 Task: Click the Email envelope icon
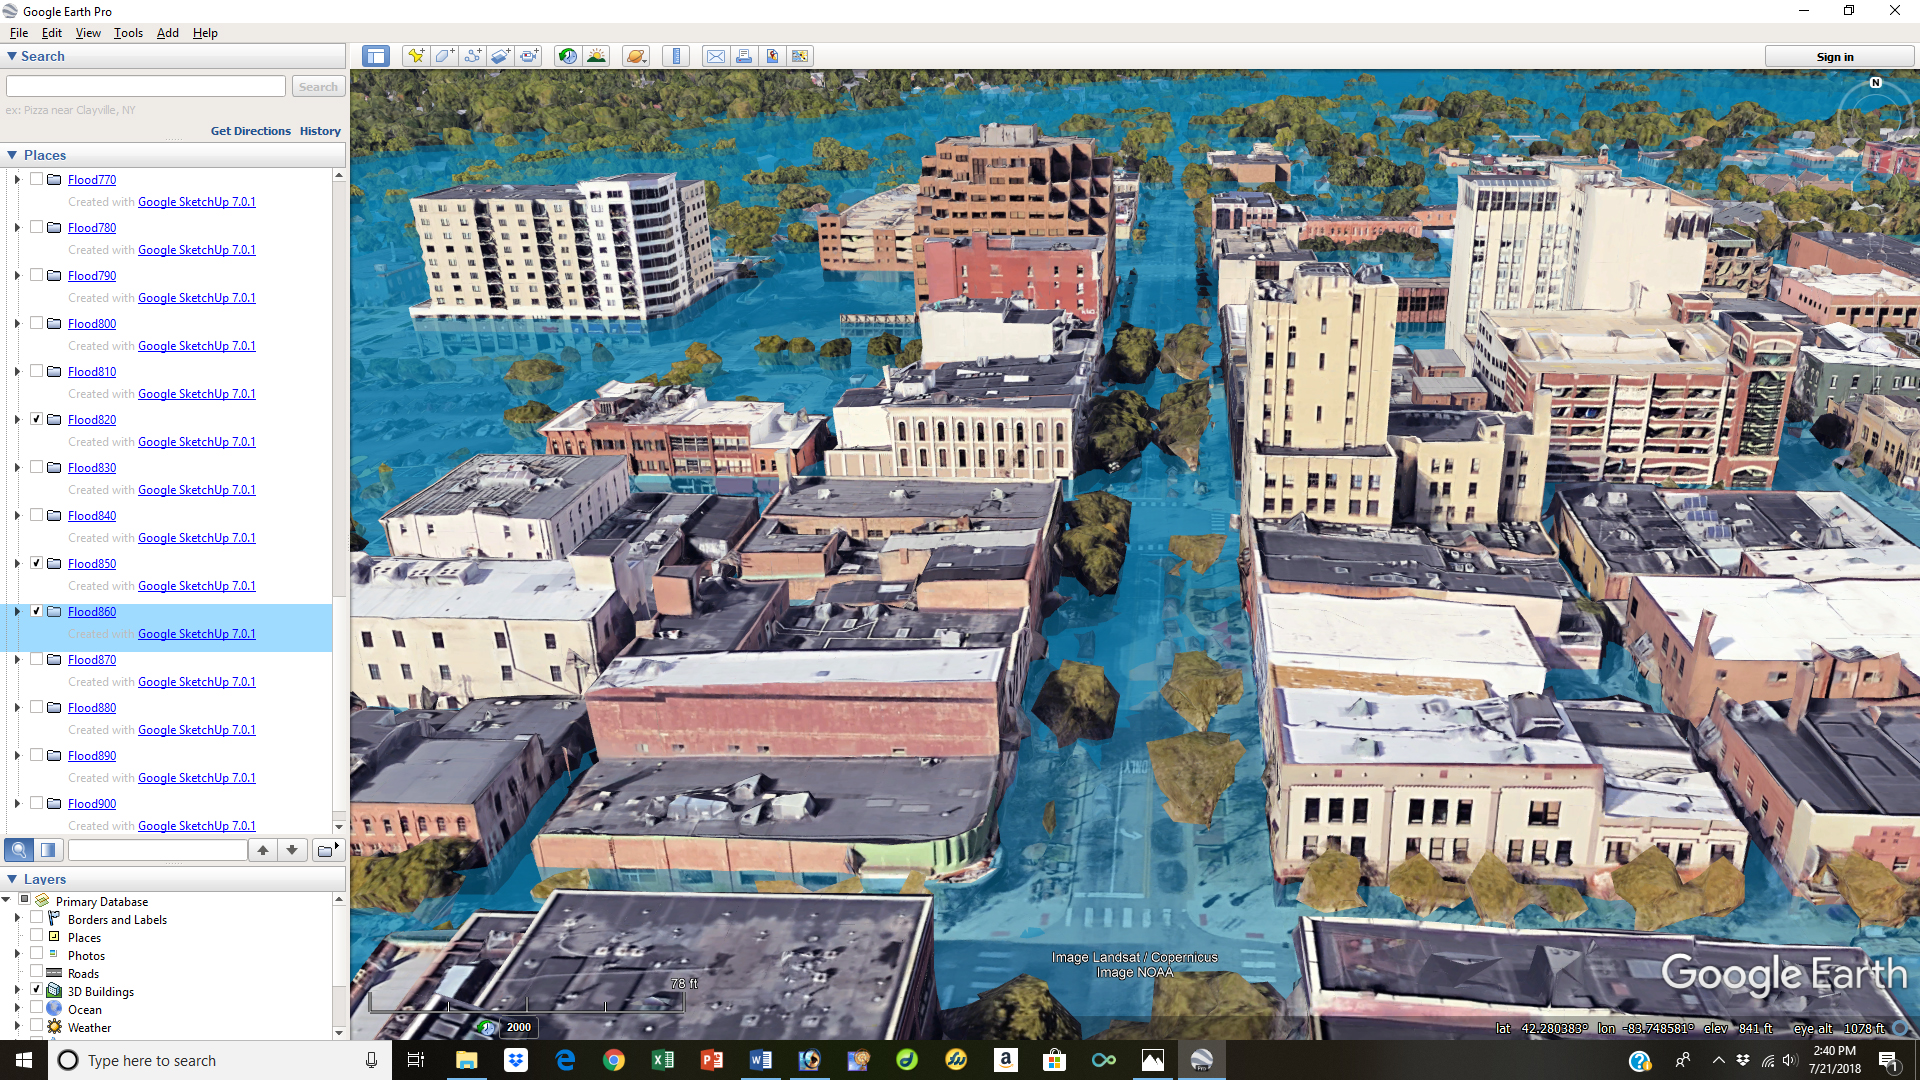716,57
